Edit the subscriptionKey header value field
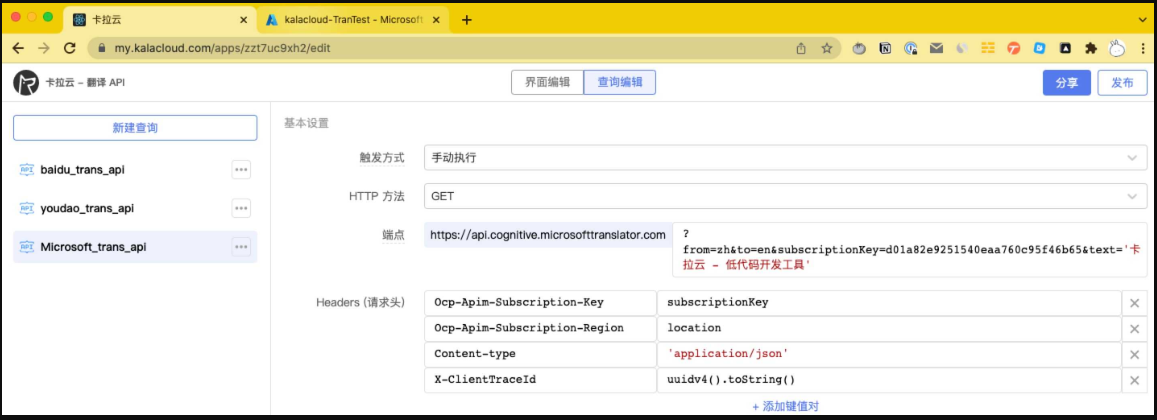Viewport: 1157px width, 420px height. [x=888, y=303]
